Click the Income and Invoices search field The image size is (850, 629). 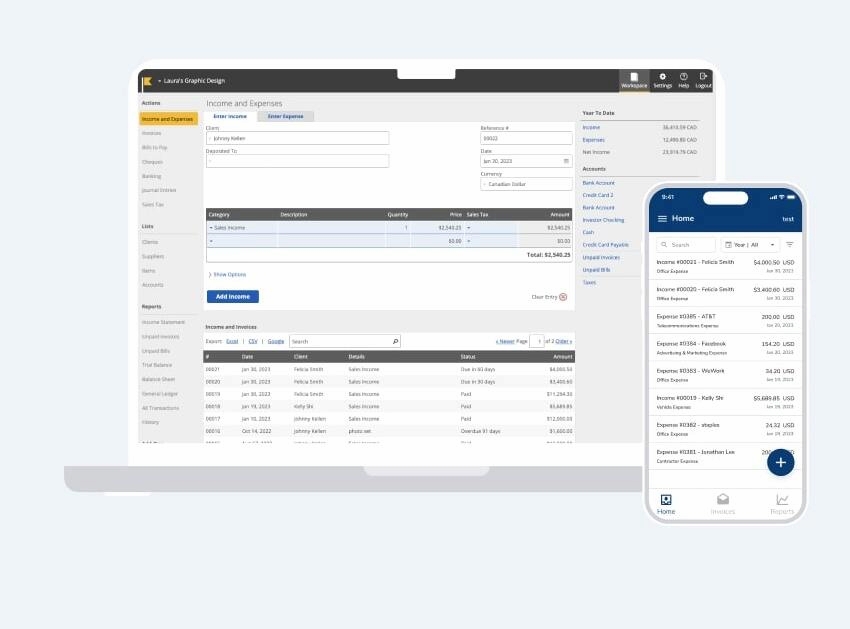pos(344,341)
